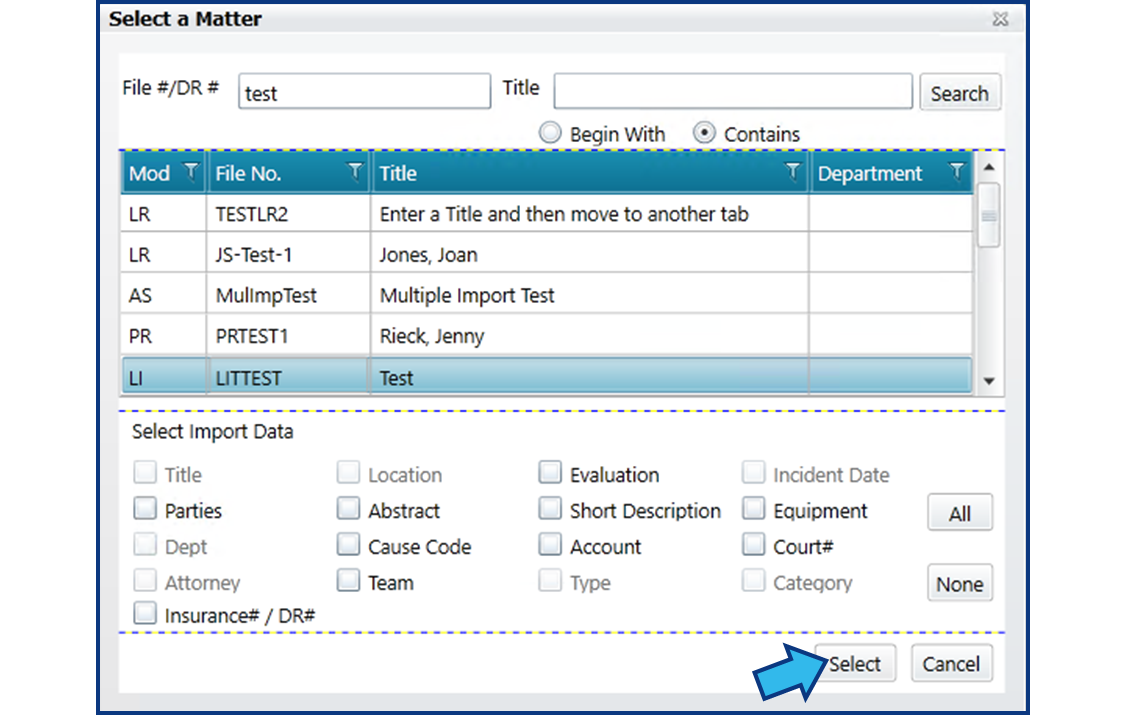Open the Title column filter

(x=792, y=172)
